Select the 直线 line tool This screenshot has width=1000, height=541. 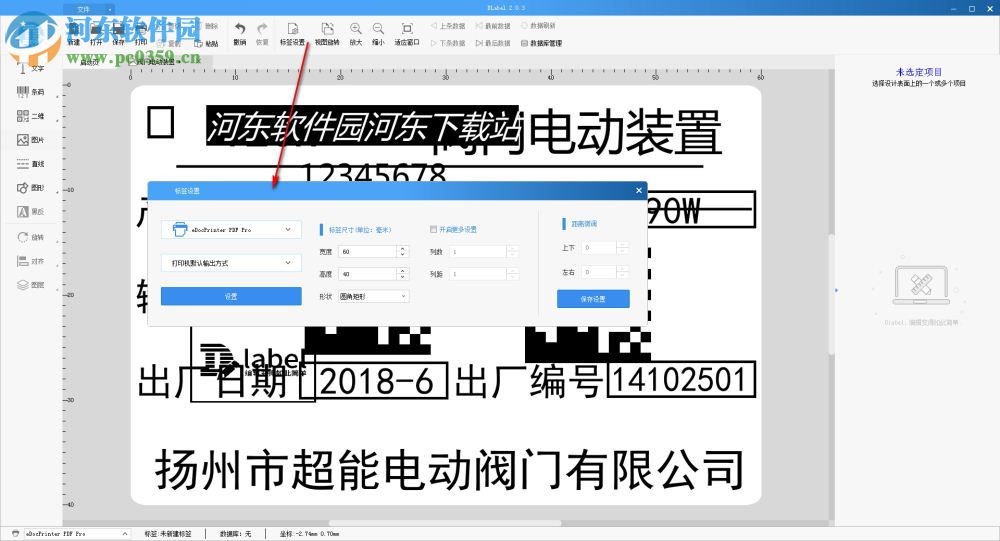point(30,164)
